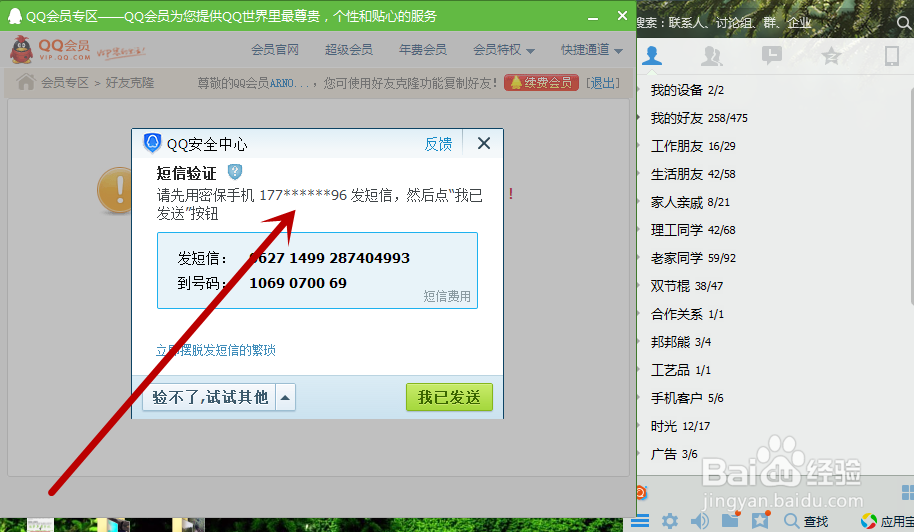Open 年费会员 in the navigation bar
The height and width of the screenshot is (532, 914).
click(x=423, y=50)
